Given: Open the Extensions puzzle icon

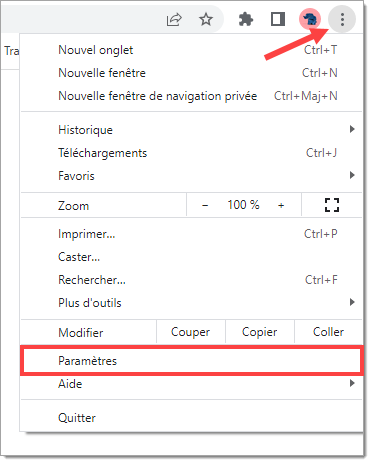Looking at the screenshot, I should [x=246, y=19].
